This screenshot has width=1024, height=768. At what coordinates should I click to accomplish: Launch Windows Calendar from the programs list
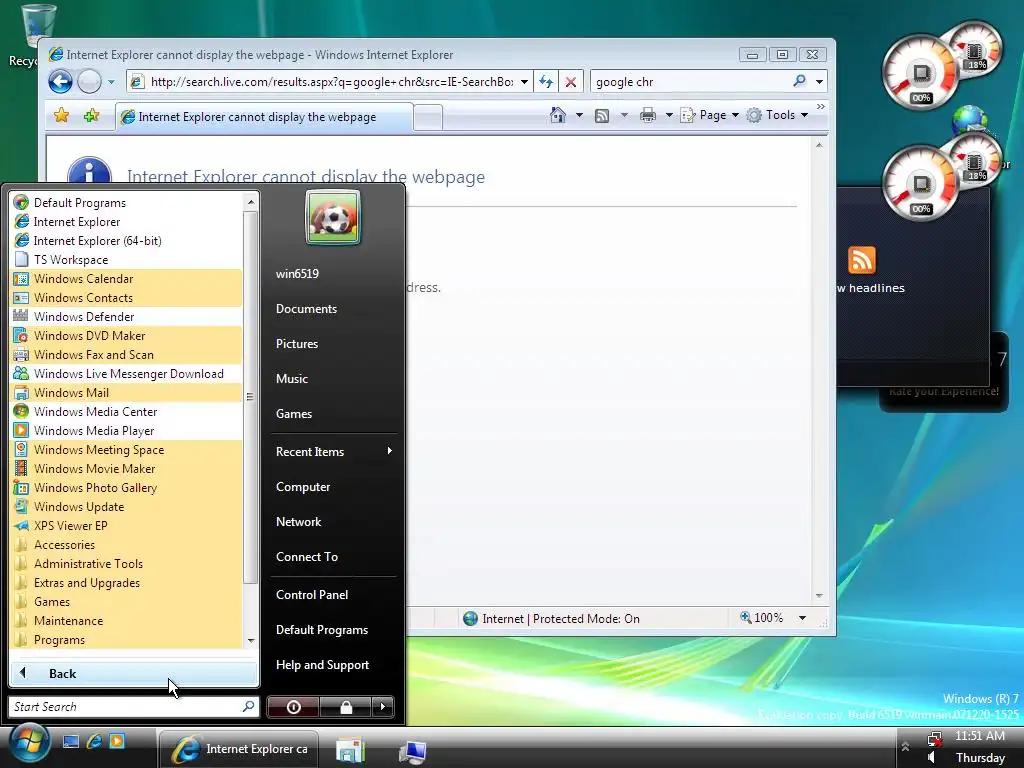(x=126, y=279)
